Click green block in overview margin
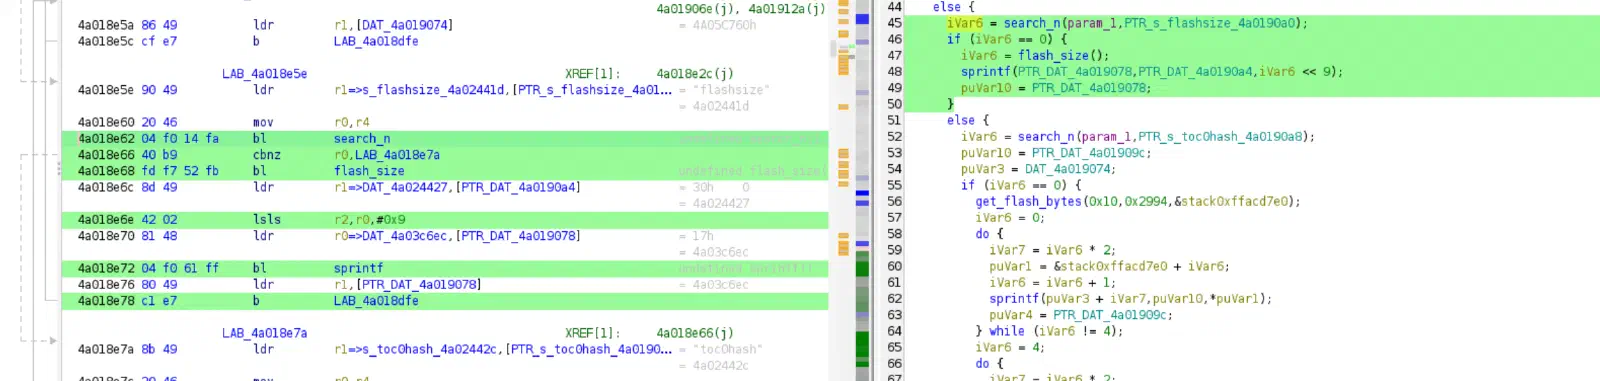 (x=863, y=267)
